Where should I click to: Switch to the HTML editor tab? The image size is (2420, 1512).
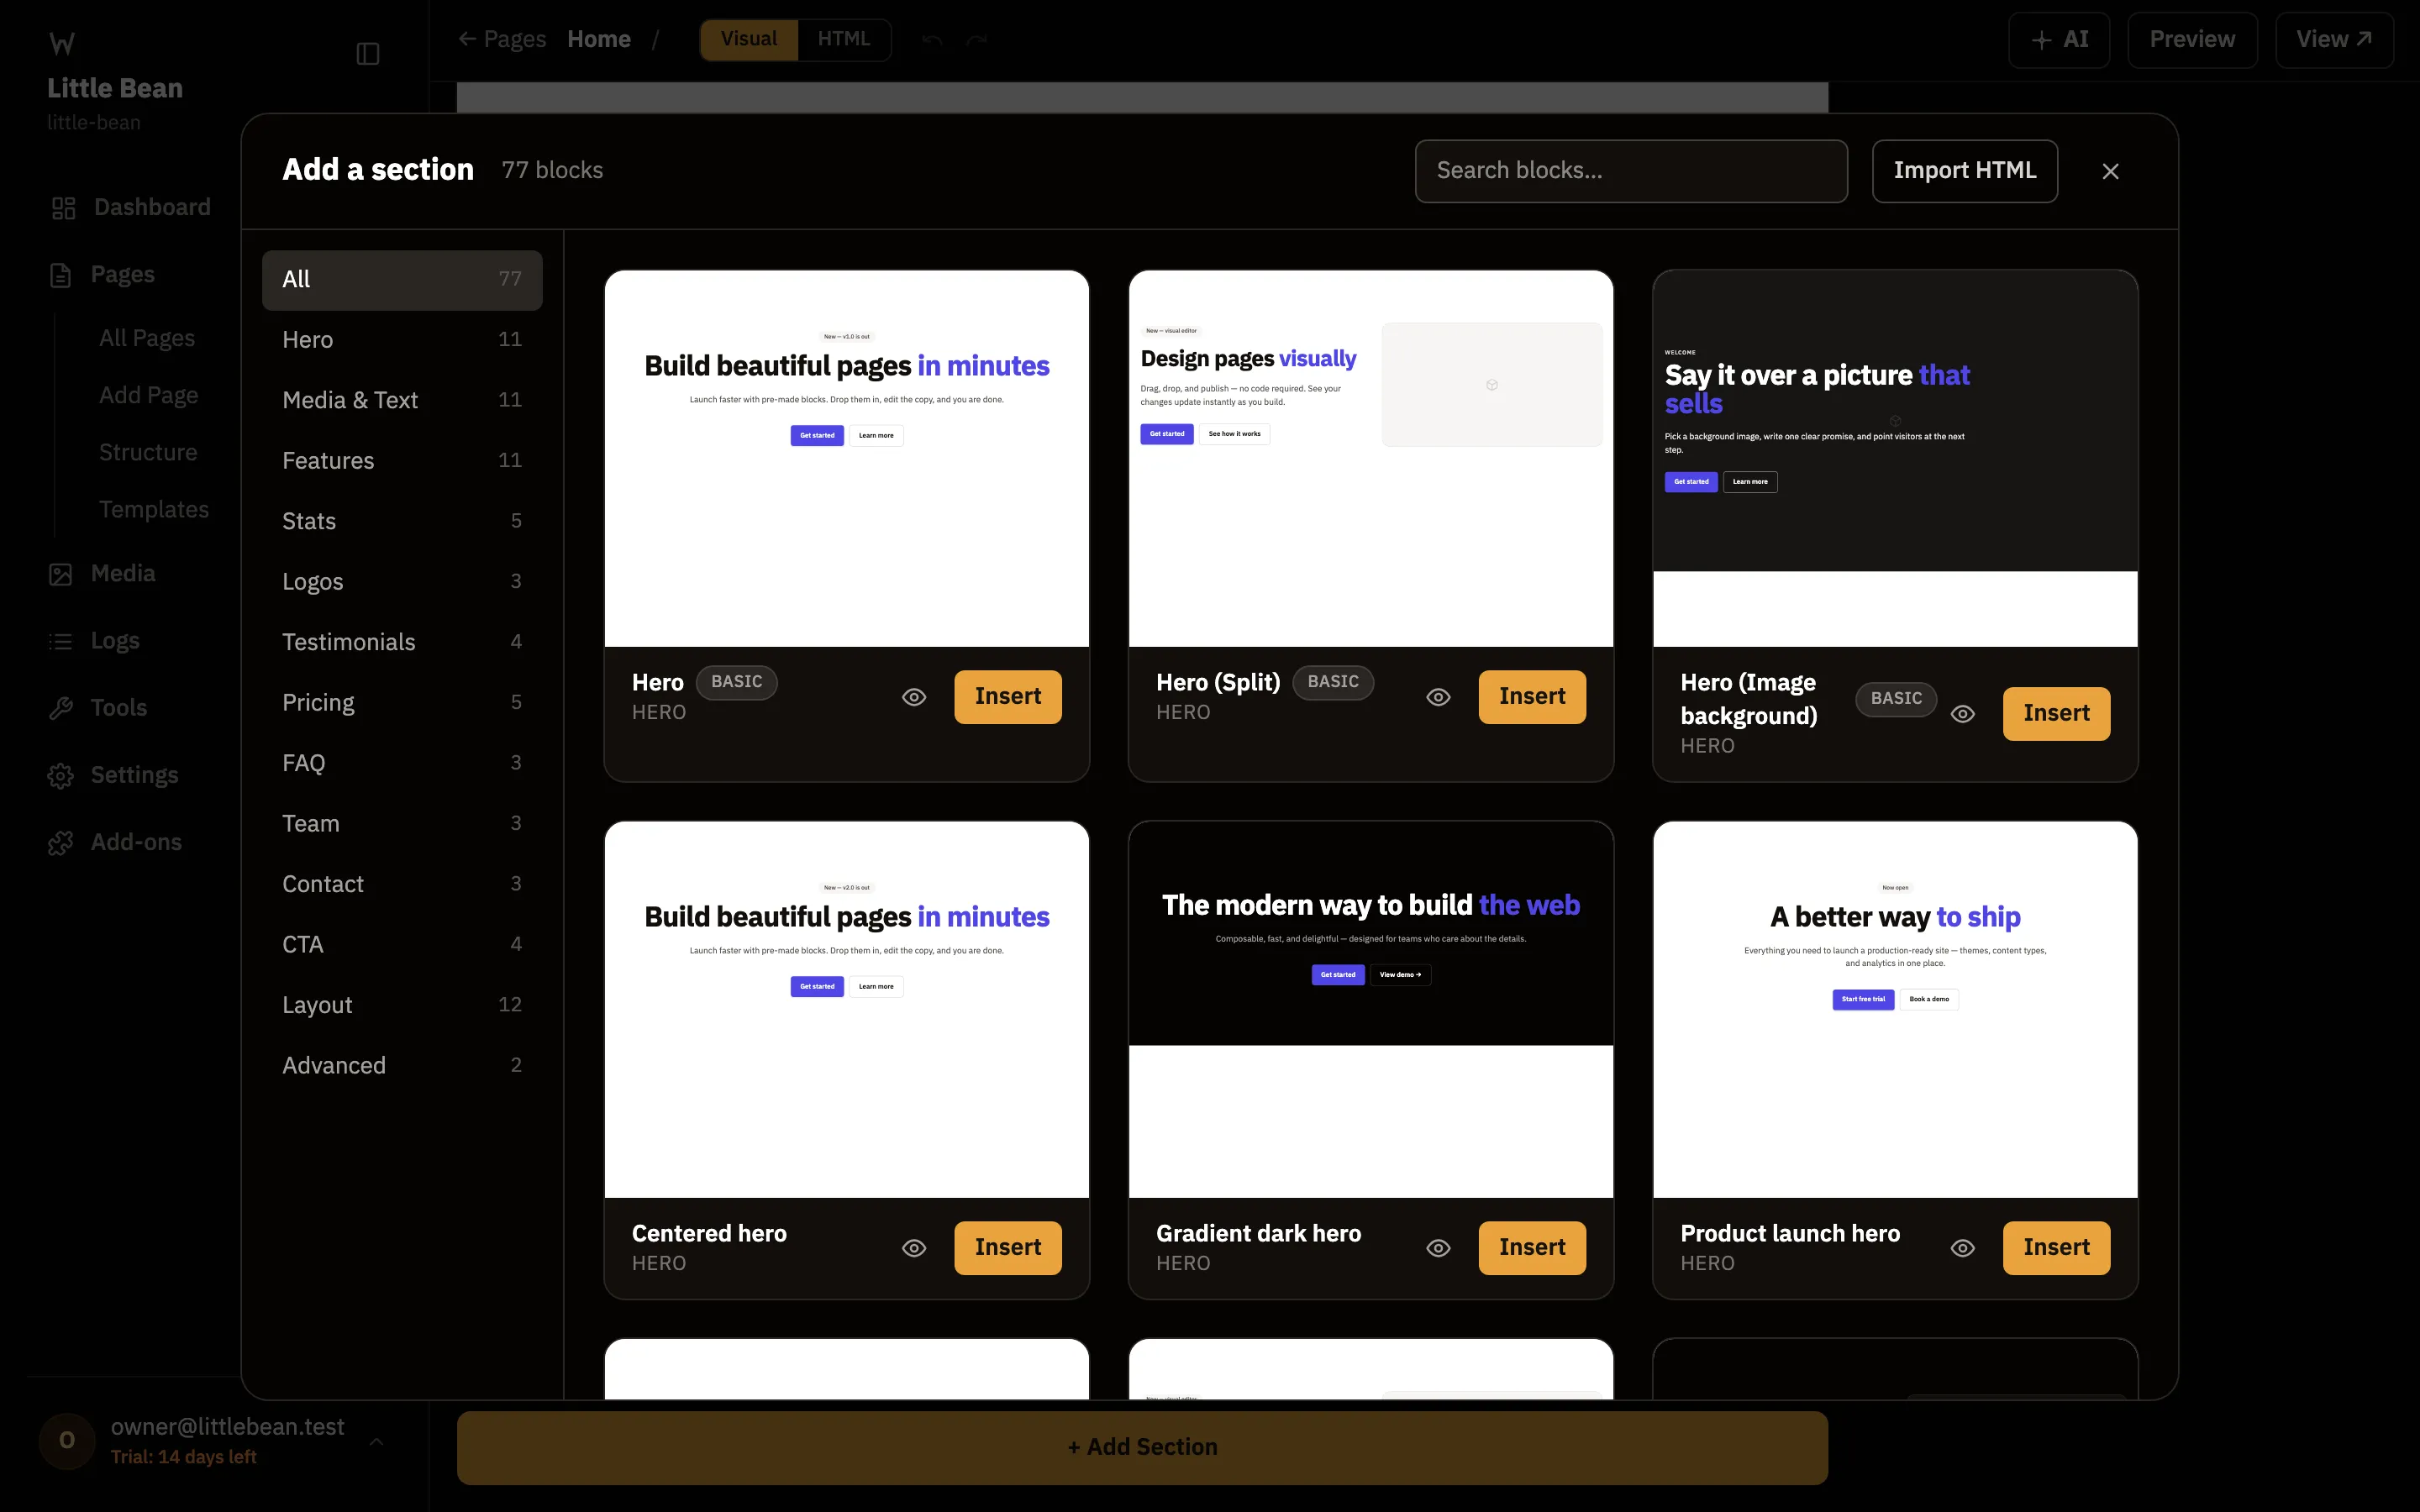(x=844, y=40)
